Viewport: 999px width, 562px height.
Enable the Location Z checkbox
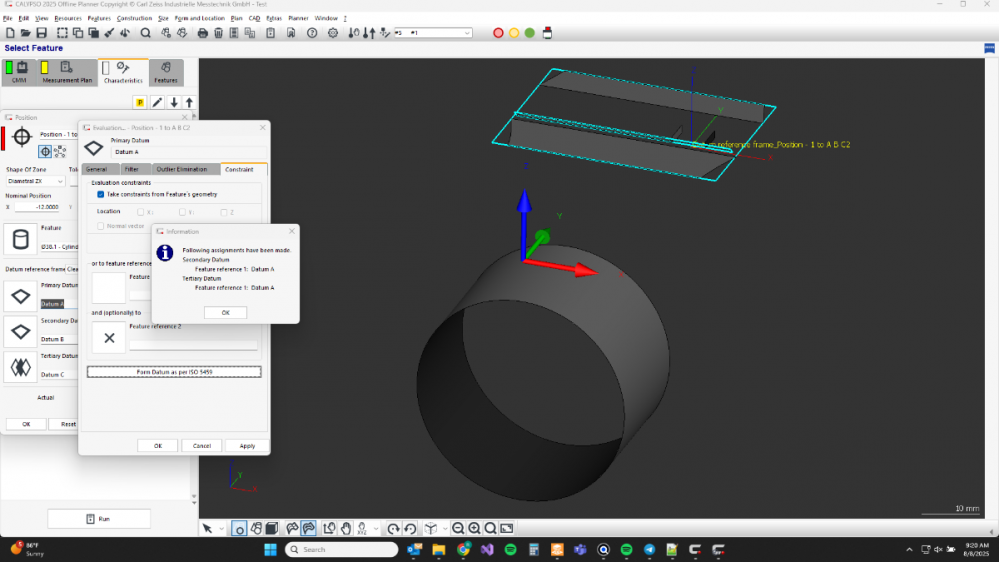pyautogui.click(x=222, y=212)
